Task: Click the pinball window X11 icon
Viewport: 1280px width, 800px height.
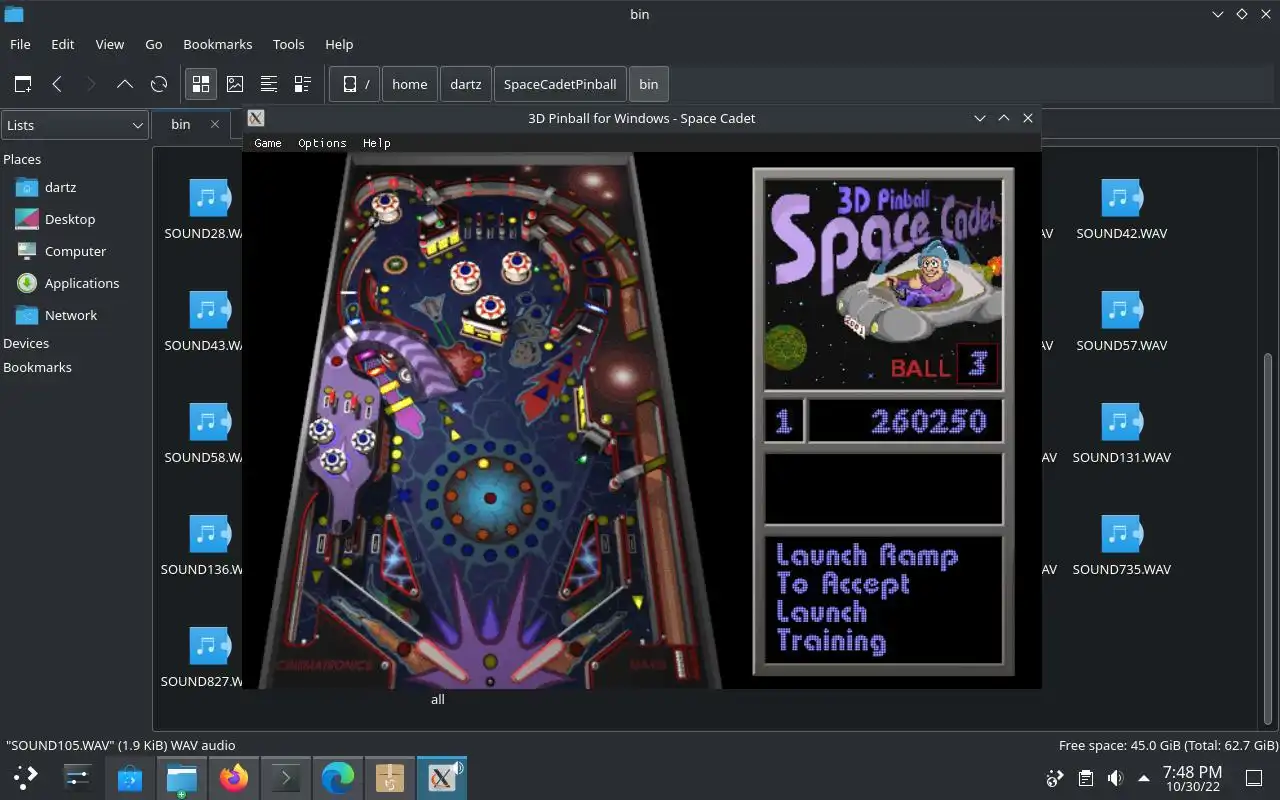Action: coord(256,118)
